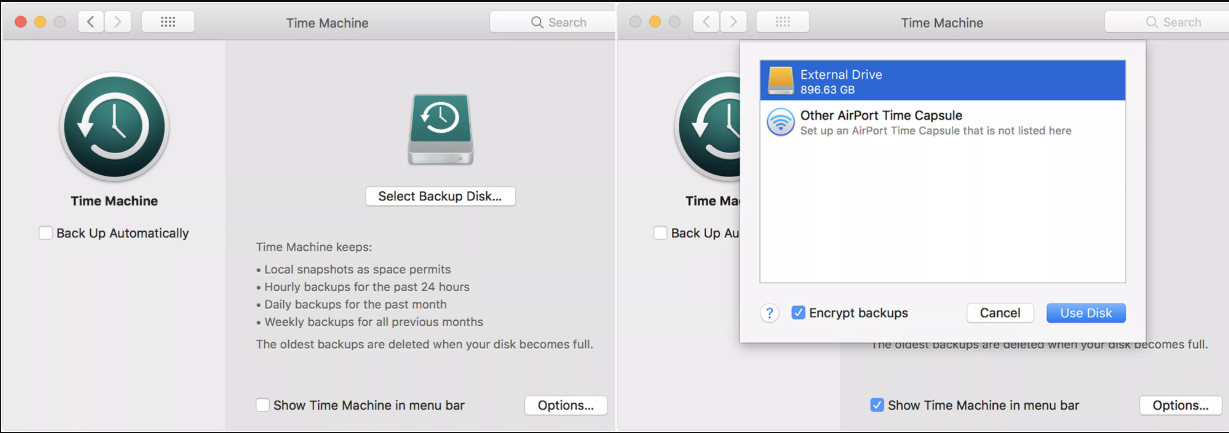1229x433 pixels.
Task: Click the Time Machine title of left window
Action: (x=327, y=22)
